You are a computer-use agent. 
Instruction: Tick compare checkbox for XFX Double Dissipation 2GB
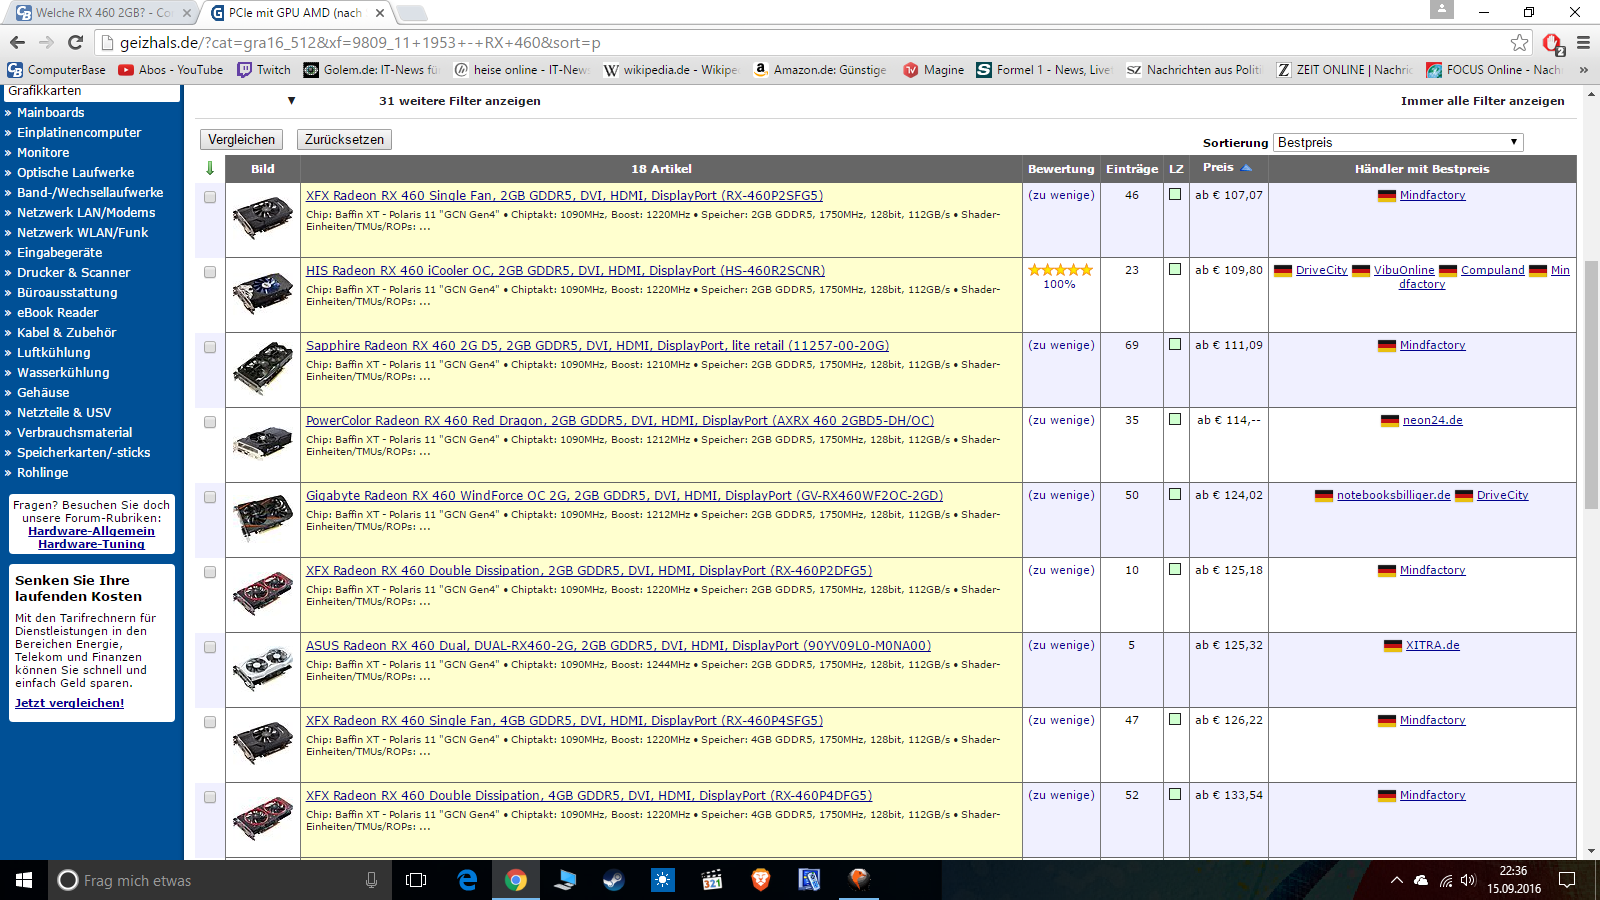click(x=210, y=572)
